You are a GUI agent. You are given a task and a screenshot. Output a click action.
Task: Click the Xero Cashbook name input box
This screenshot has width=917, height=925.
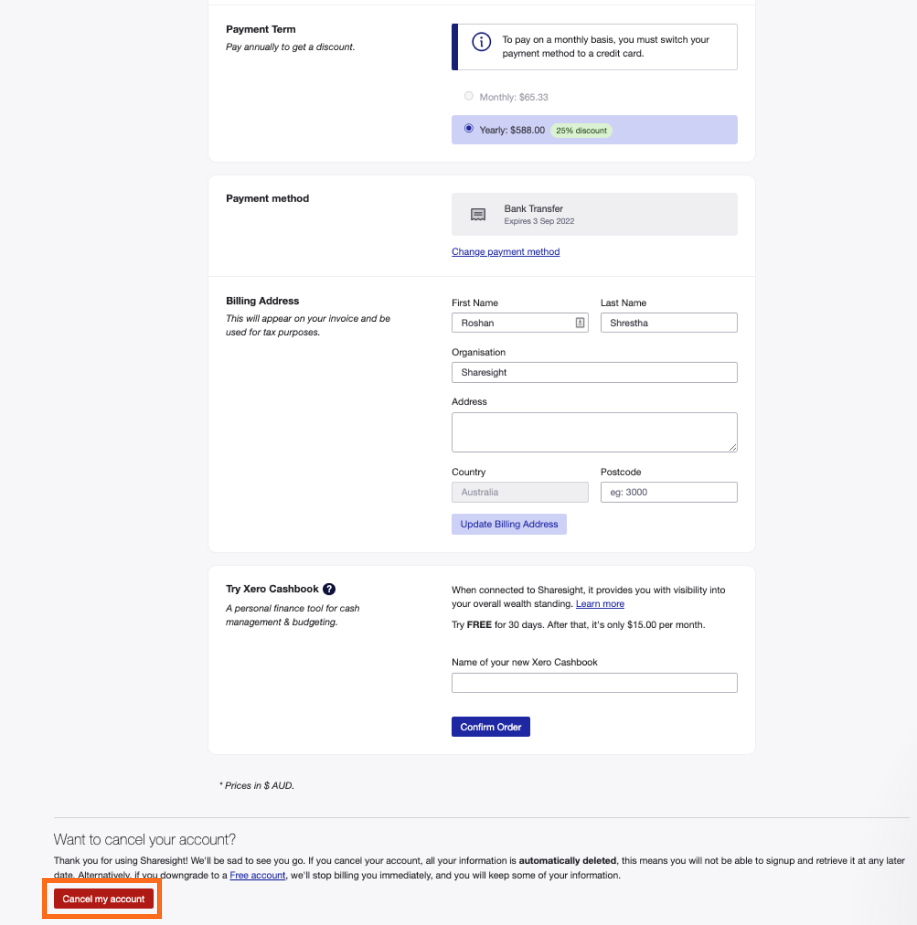(594, 682)
